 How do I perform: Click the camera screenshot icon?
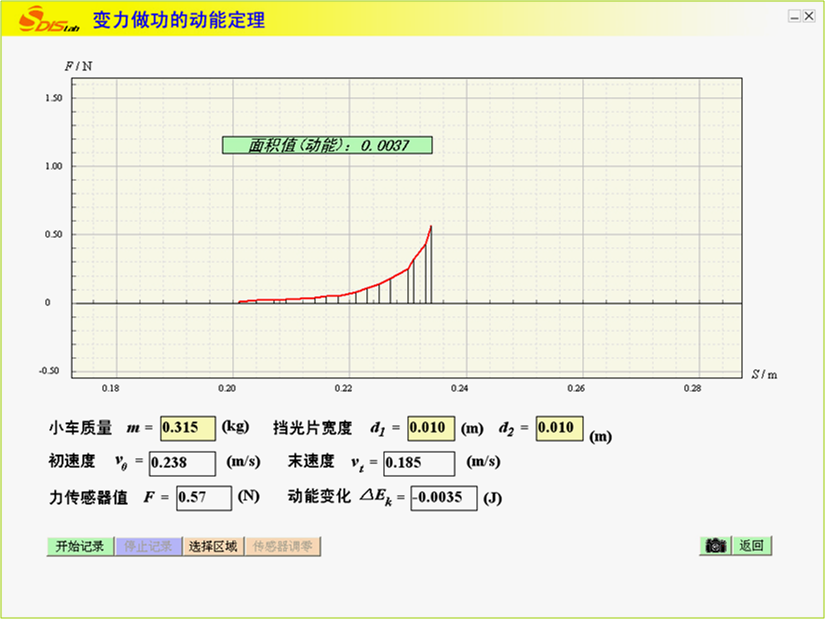[714, 546]
